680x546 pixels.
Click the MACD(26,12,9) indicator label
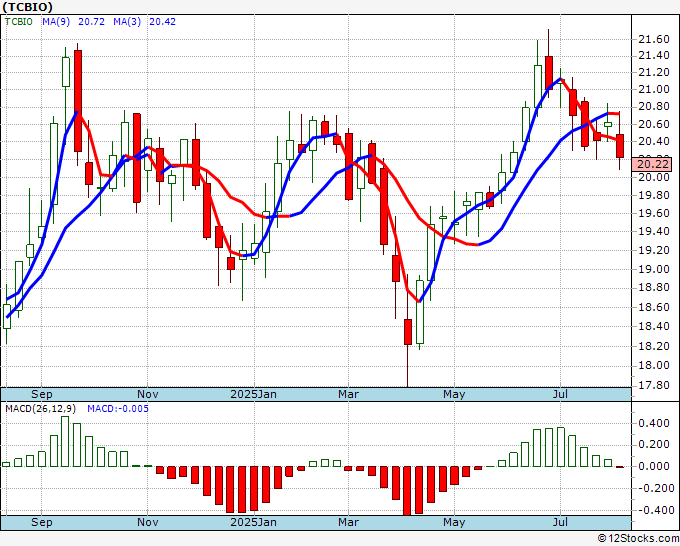pos(41,409)
